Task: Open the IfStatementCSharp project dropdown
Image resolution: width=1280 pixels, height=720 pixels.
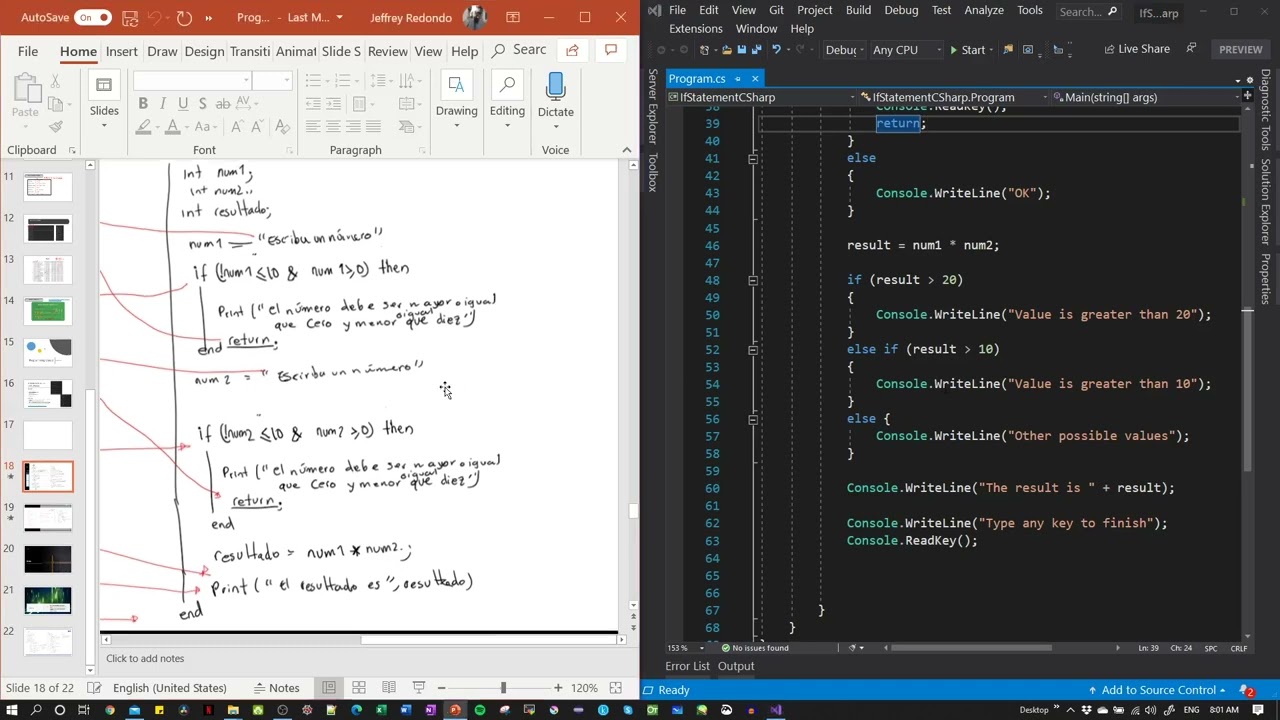Action: [x=761, y=97]
